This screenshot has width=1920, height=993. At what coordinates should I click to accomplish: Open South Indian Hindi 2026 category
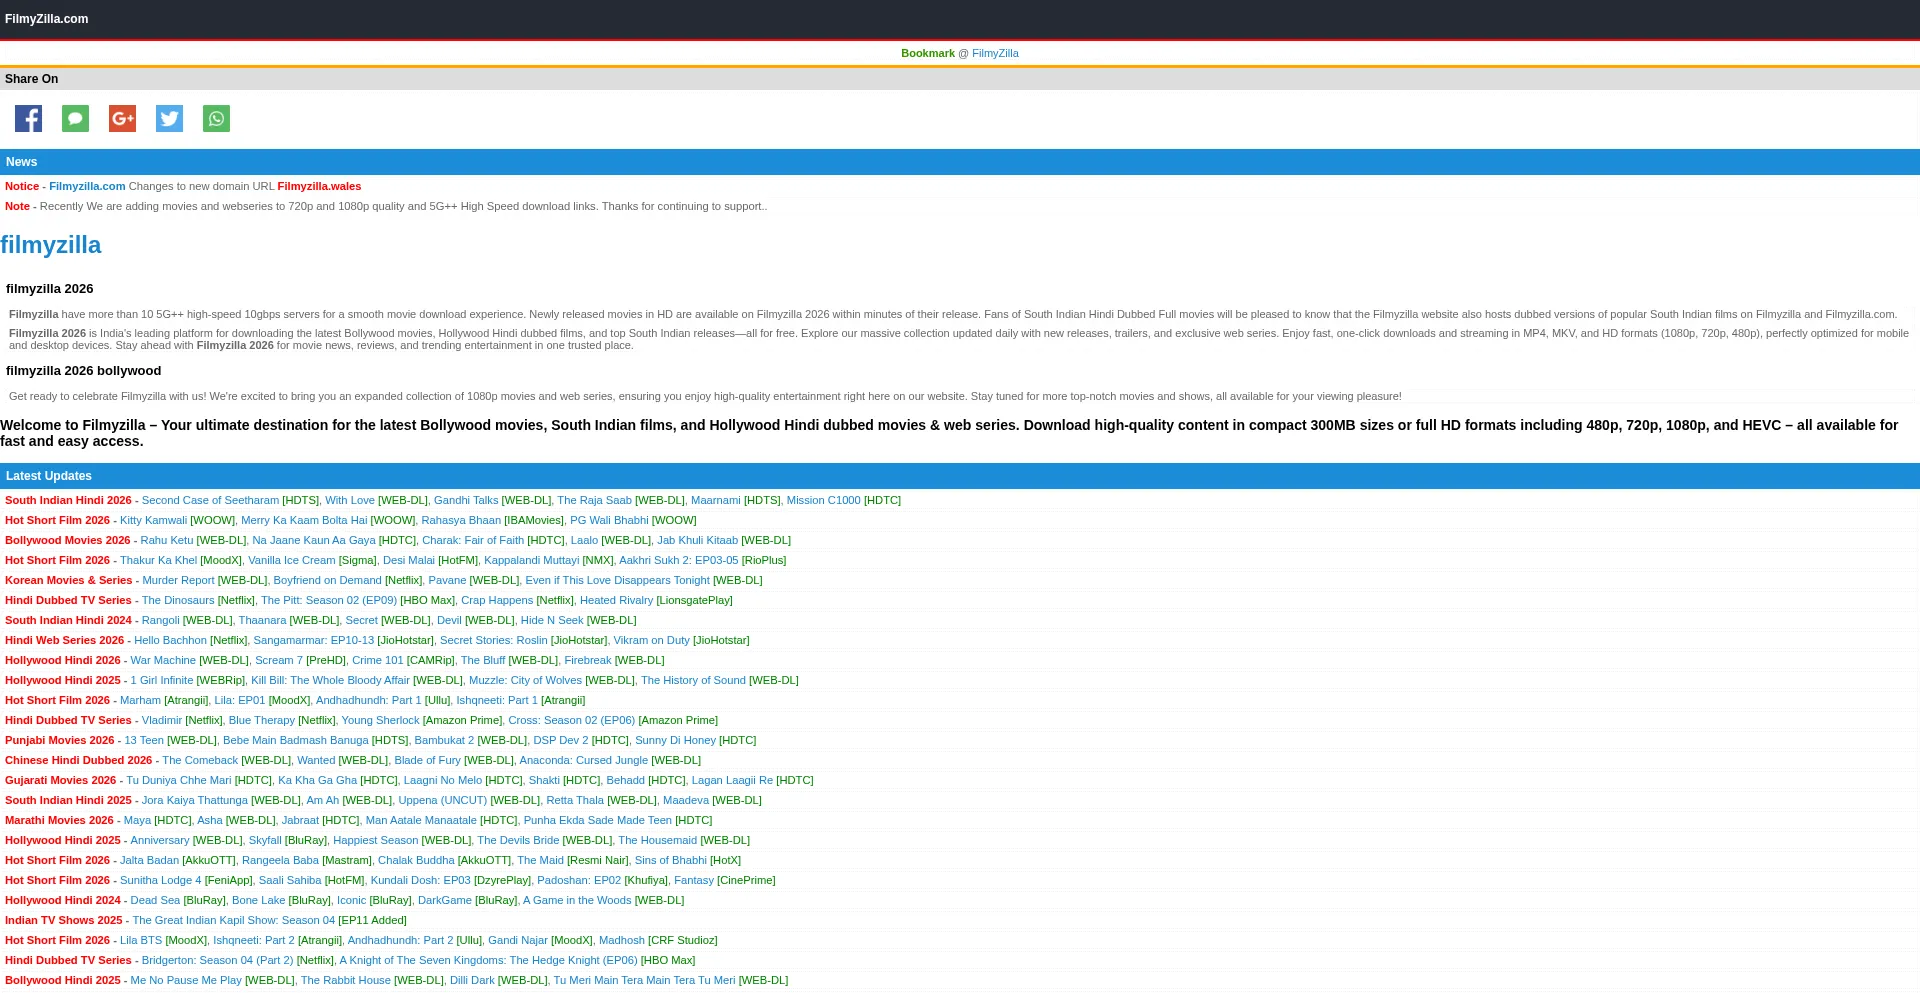click(x=68, y=500)
